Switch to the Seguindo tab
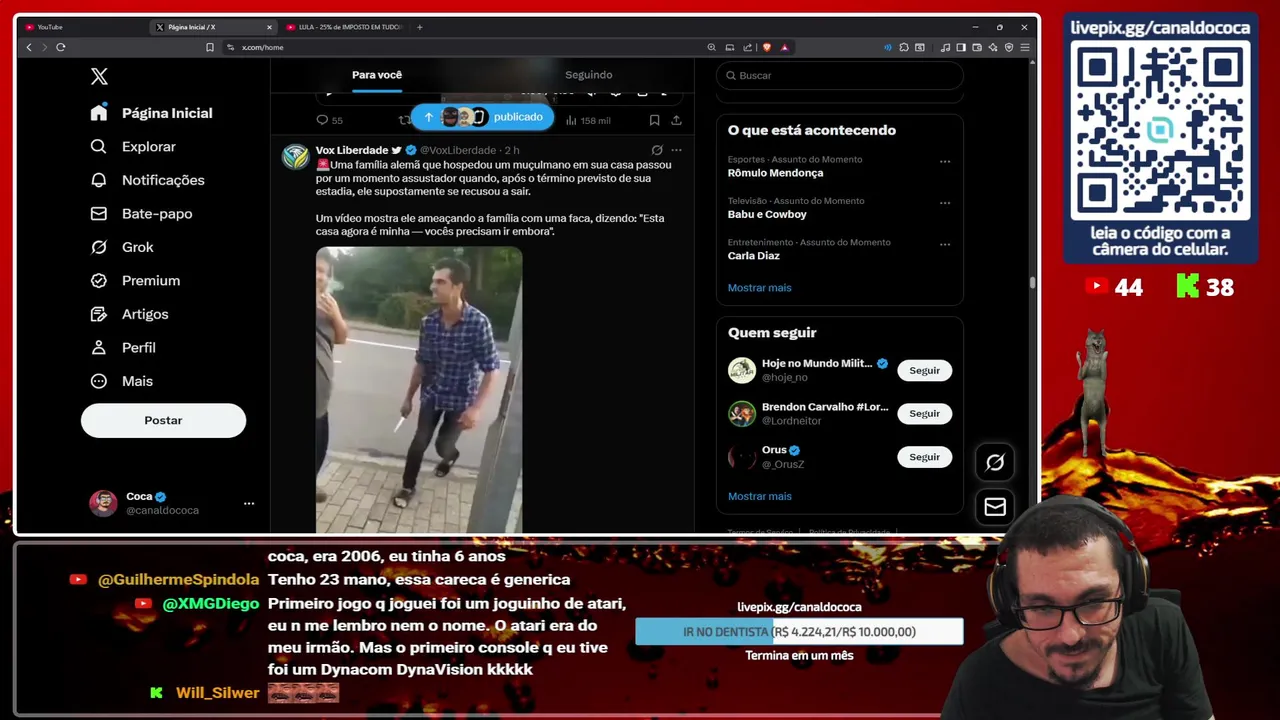Screen dimensions: 1280x720 (x=588, y=75)
